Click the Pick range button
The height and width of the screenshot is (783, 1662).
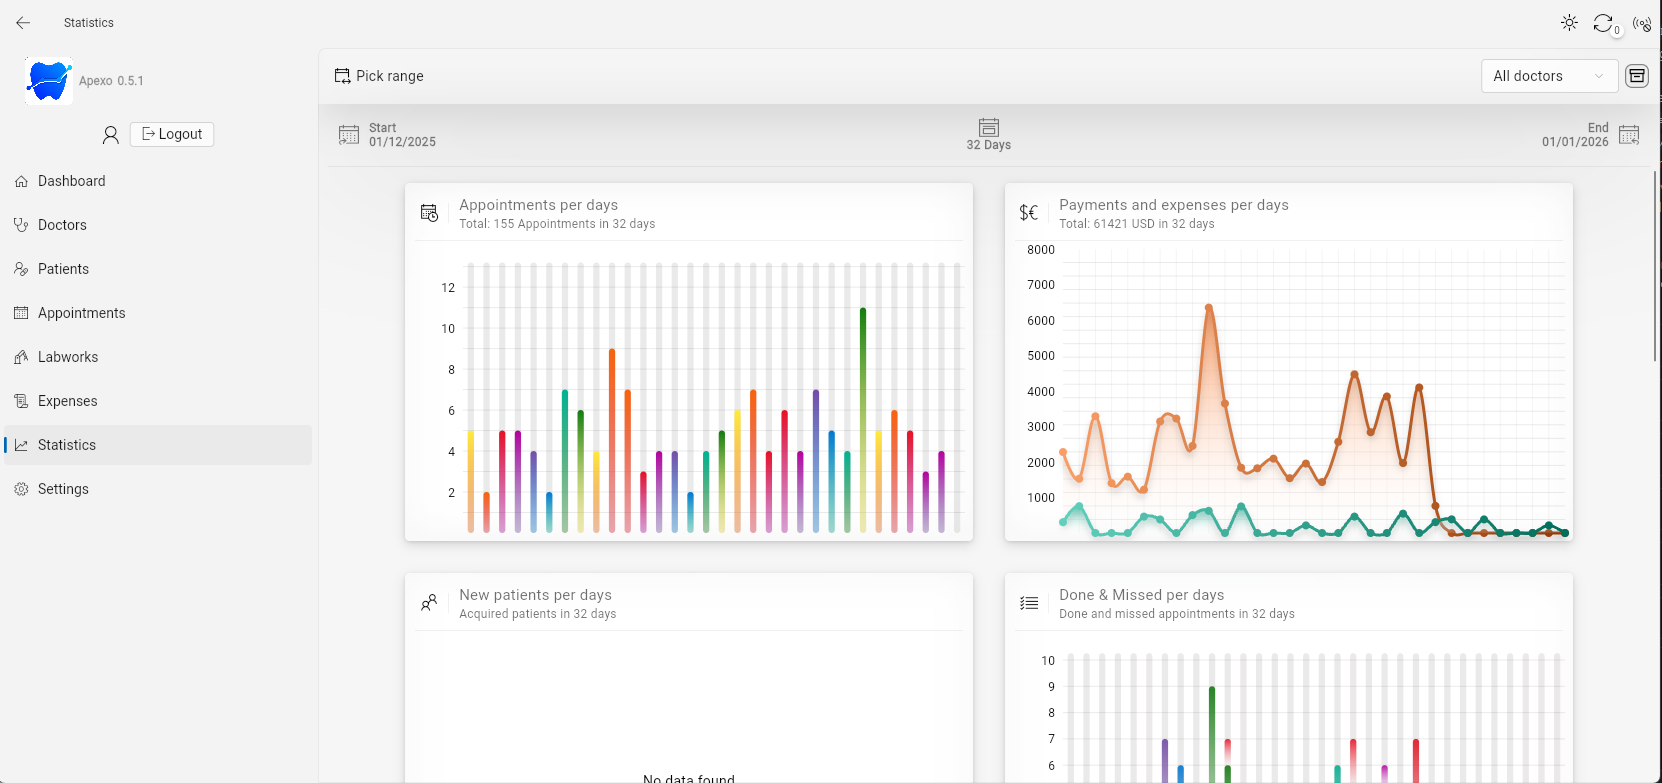pyautogui.click(x=379, y=76)
